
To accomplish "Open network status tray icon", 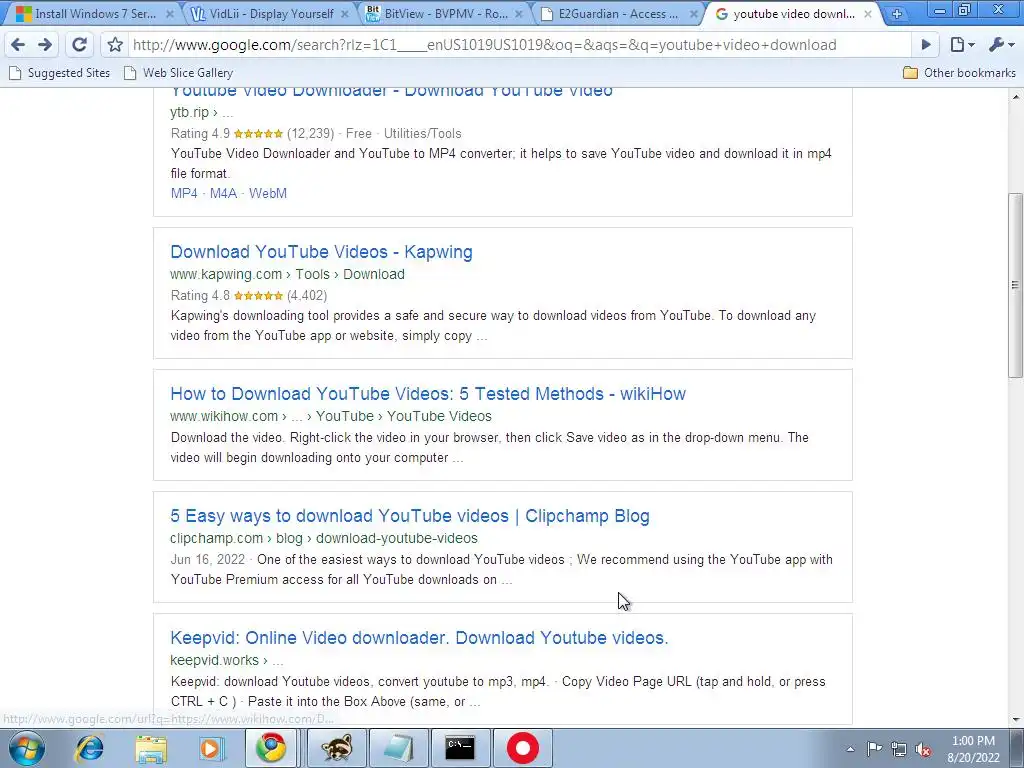I will click(x=899, y=749).
